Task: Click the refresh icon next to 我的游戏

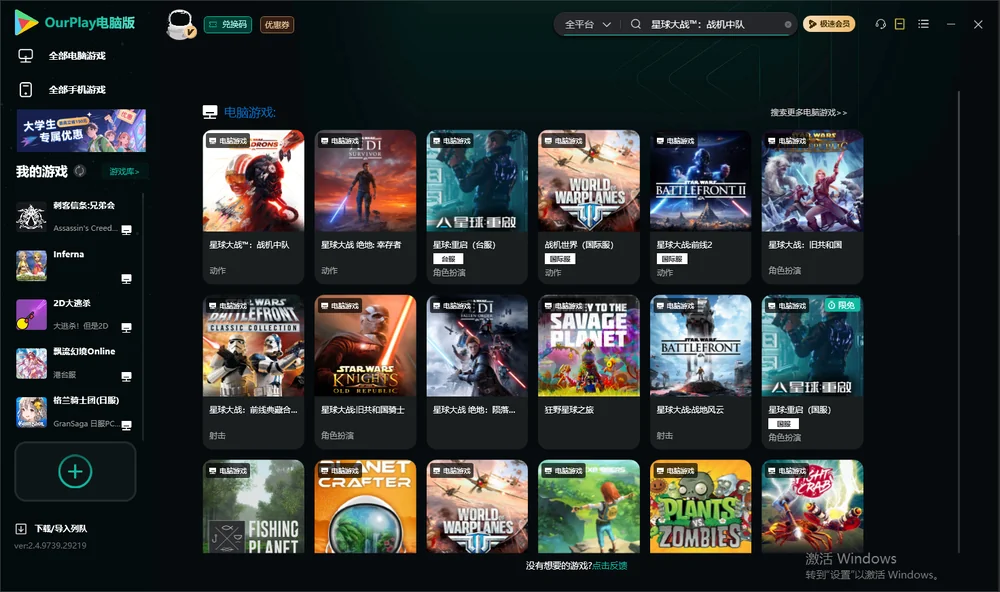Action: (x=80, y=171)
